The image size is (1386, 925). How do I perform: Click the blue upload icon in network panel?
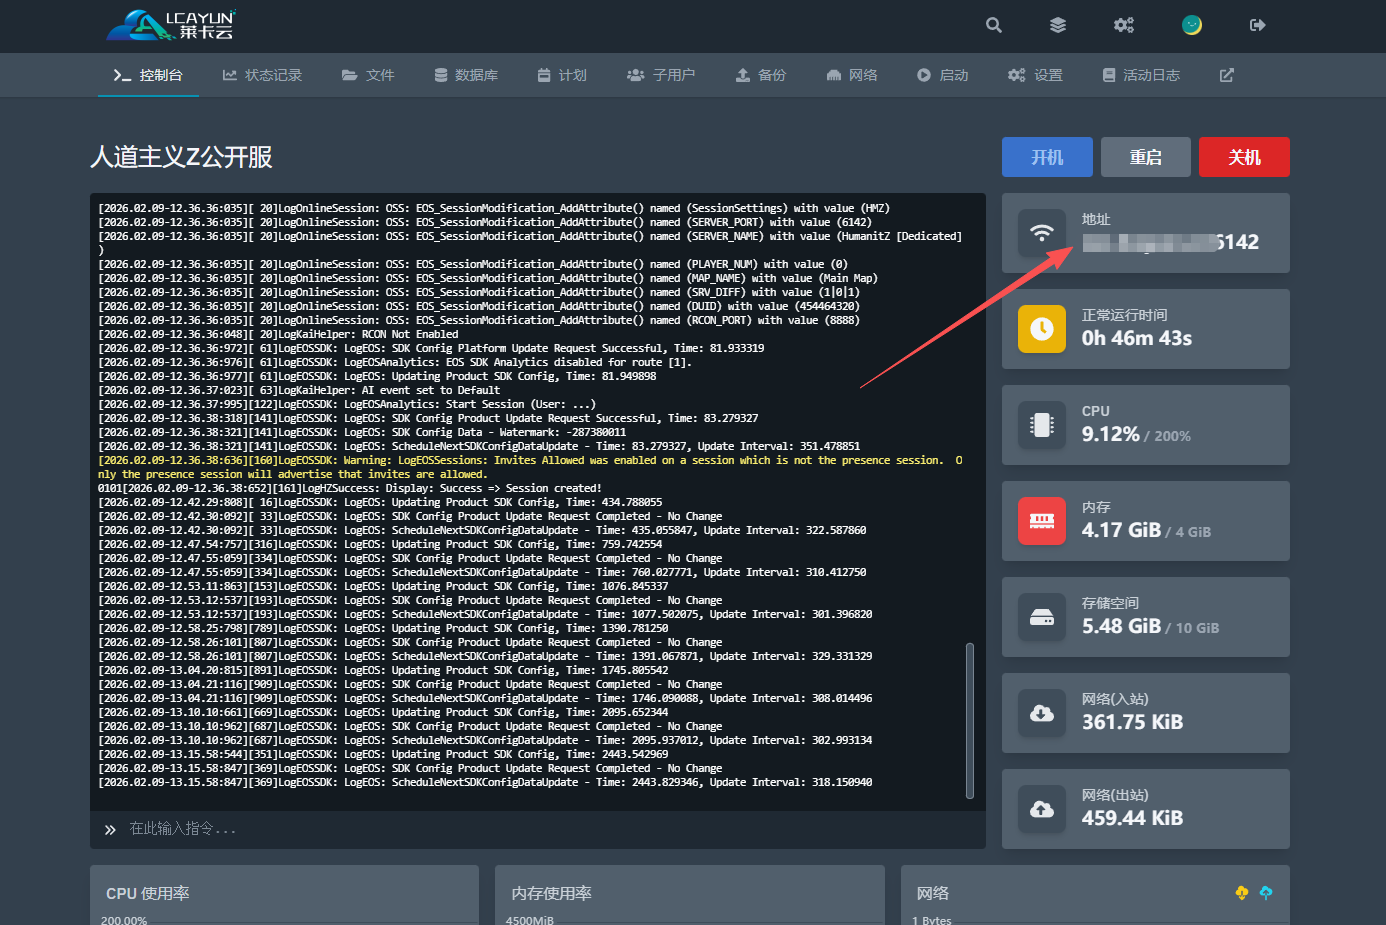(1266, 892)
